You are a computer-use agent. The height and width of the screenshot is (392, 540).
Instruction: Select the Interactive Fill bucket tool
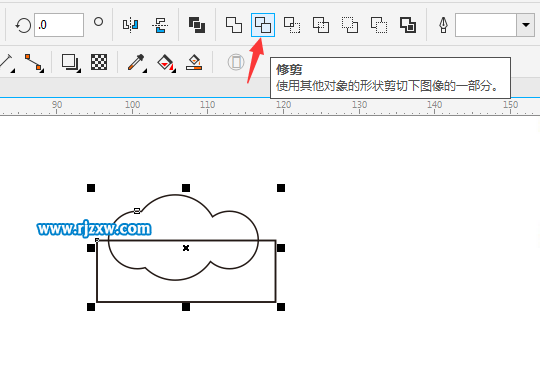point(166,63)
